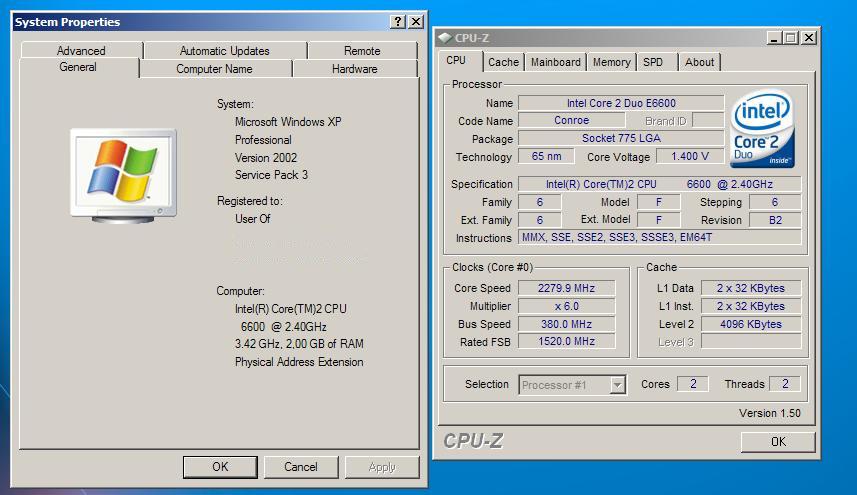
Task: Click the Physical Address Extension text
Action: (299, 362)
